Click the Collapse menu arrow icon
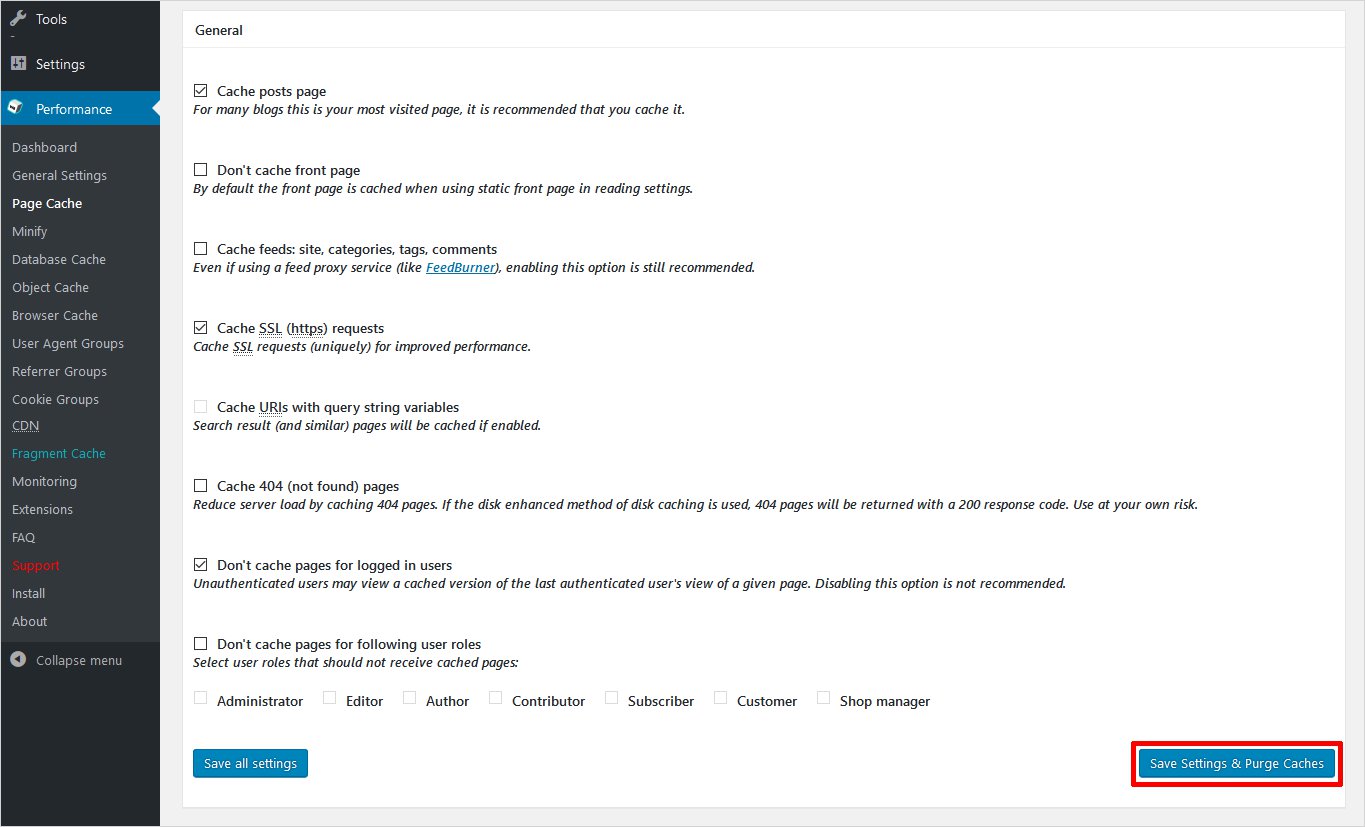Image resolution: width=1365 pixels, height=827 pixels. pos(18,660)
